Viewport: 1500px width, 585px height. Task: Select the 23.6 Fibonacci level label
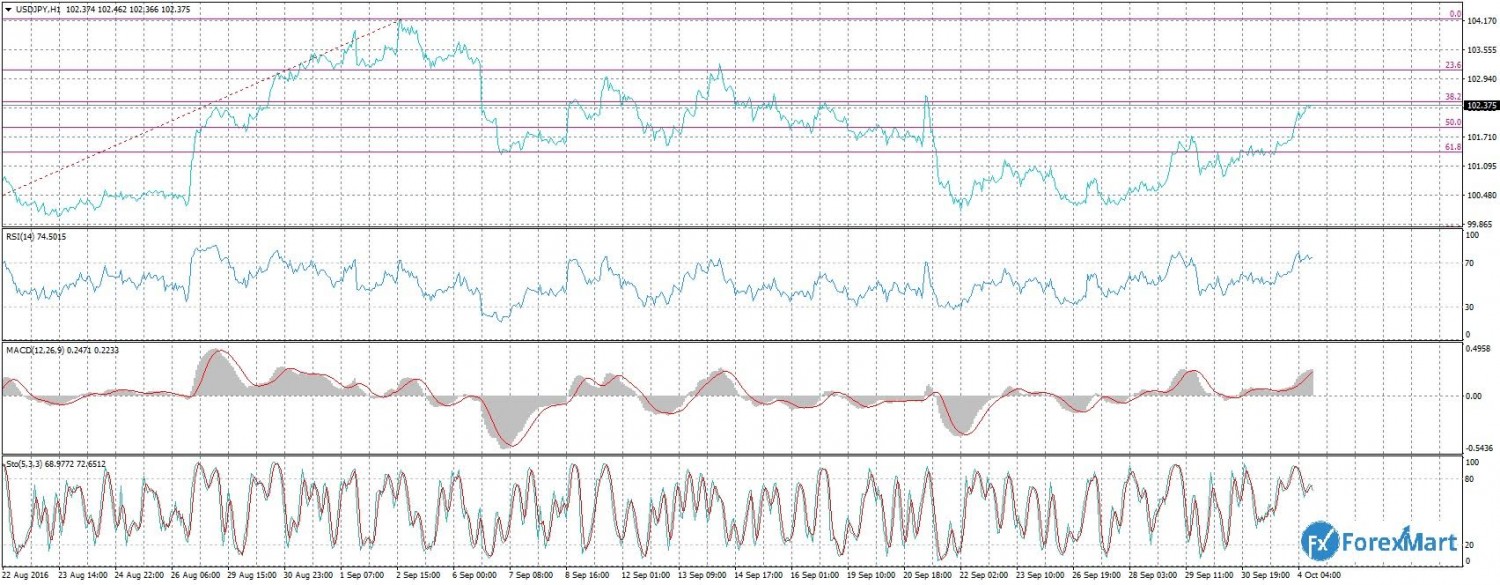[1454, 65]
